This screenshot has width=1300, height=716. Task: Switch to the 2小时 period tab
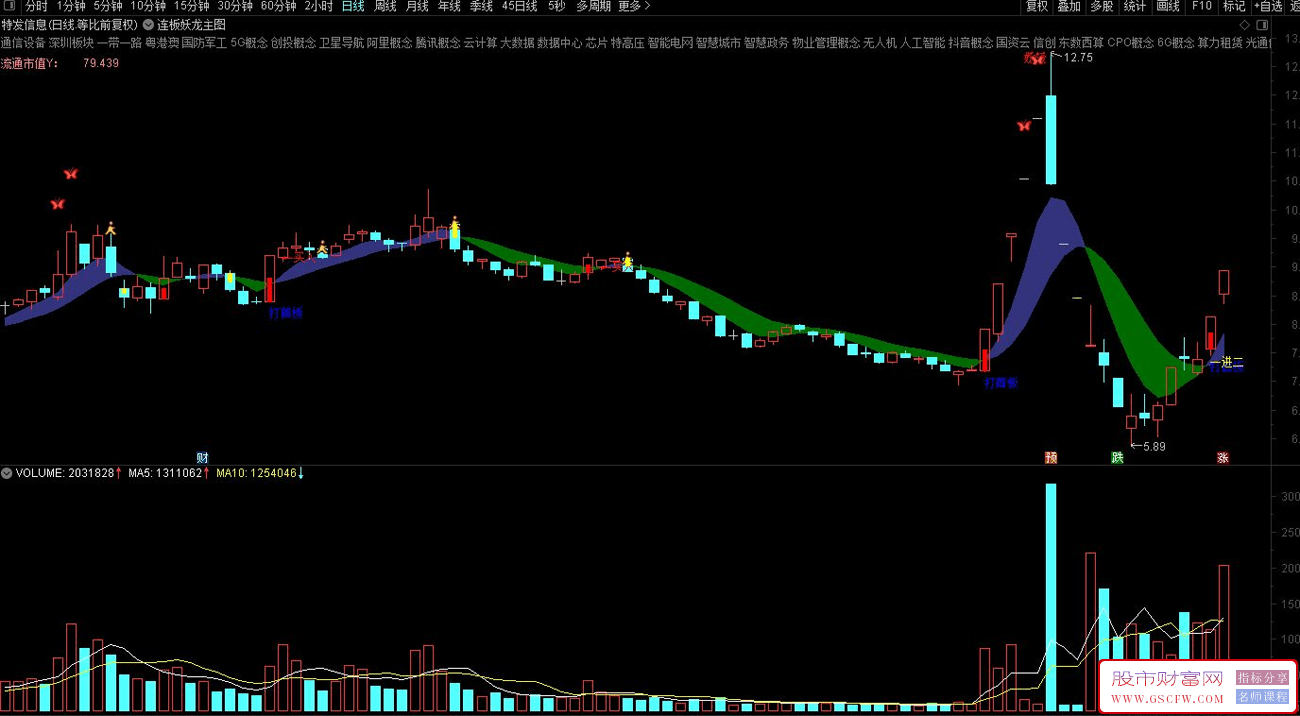[318, 6]
